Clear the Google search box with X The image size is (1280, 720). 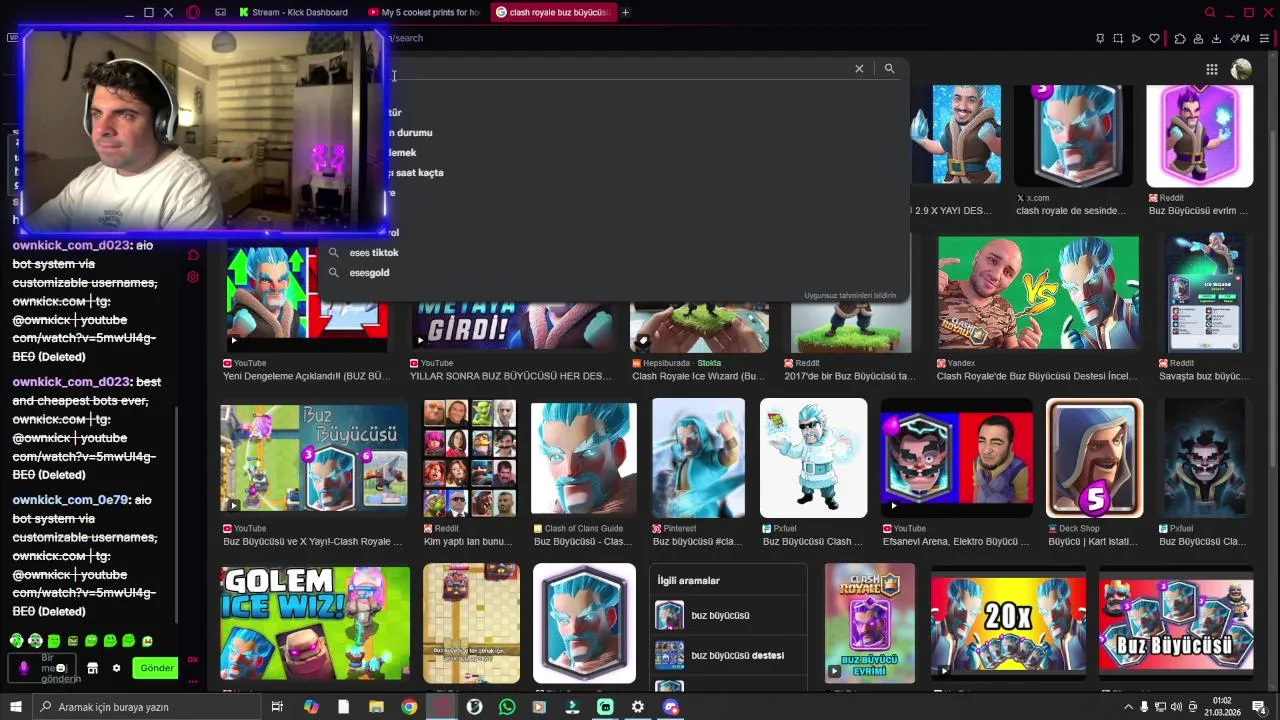859,68
